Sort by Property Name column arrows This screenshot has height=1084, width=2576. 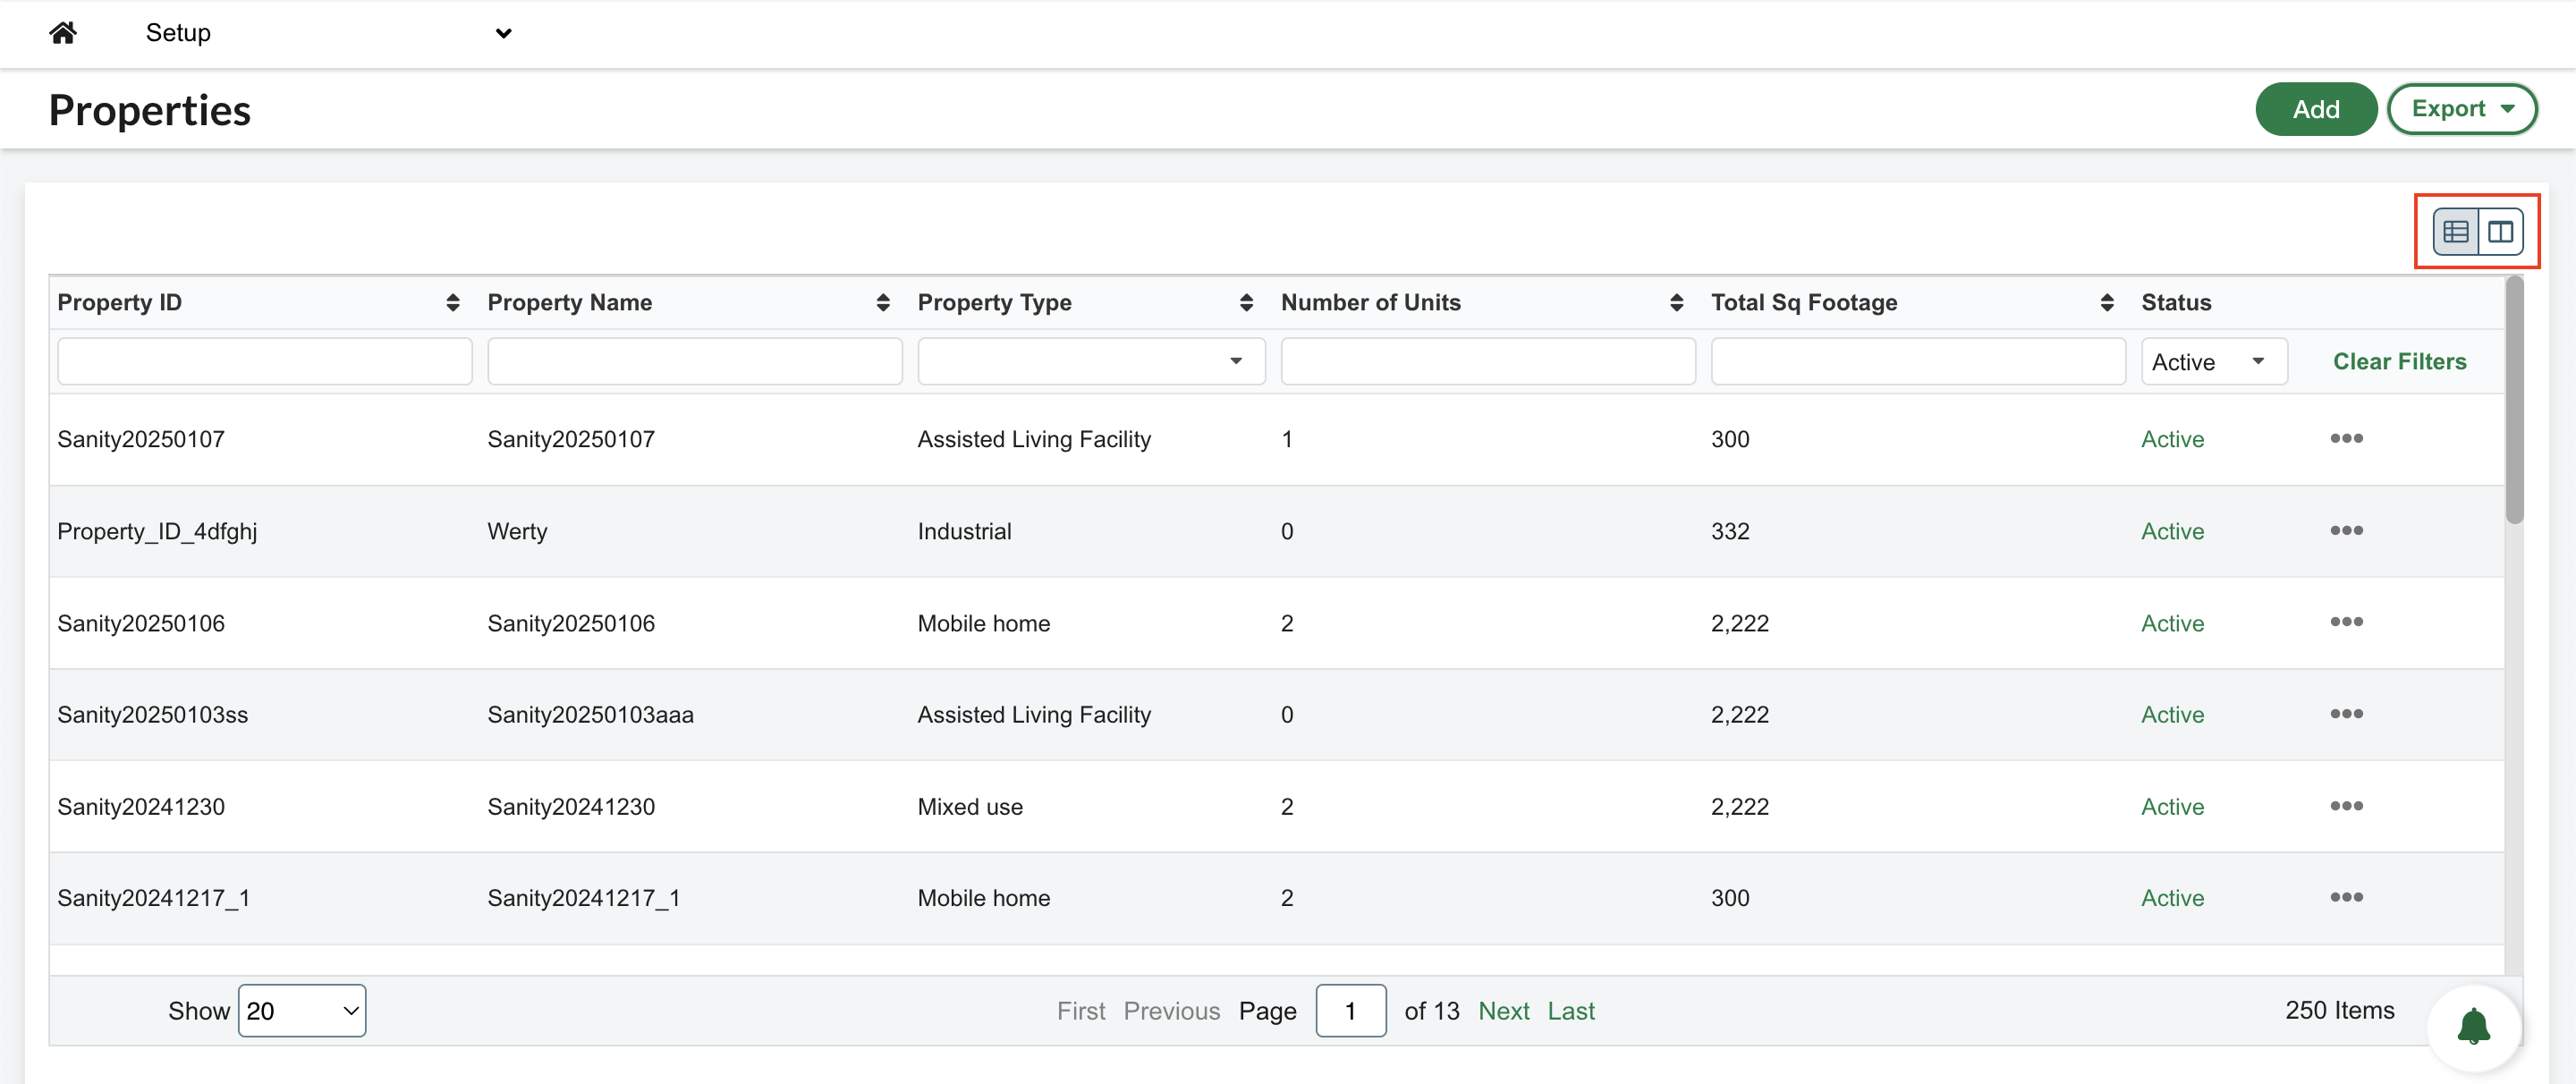point(883,303)
